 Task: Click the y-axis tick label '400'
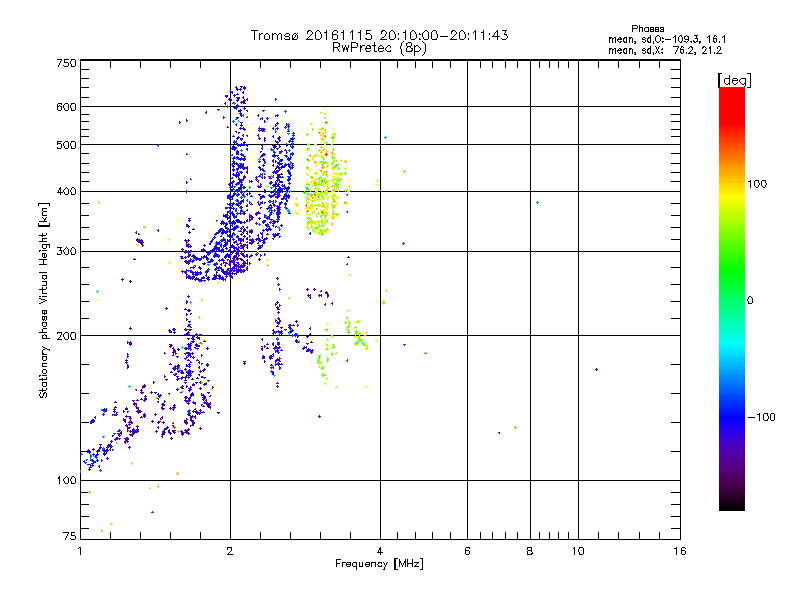(66, 192)
